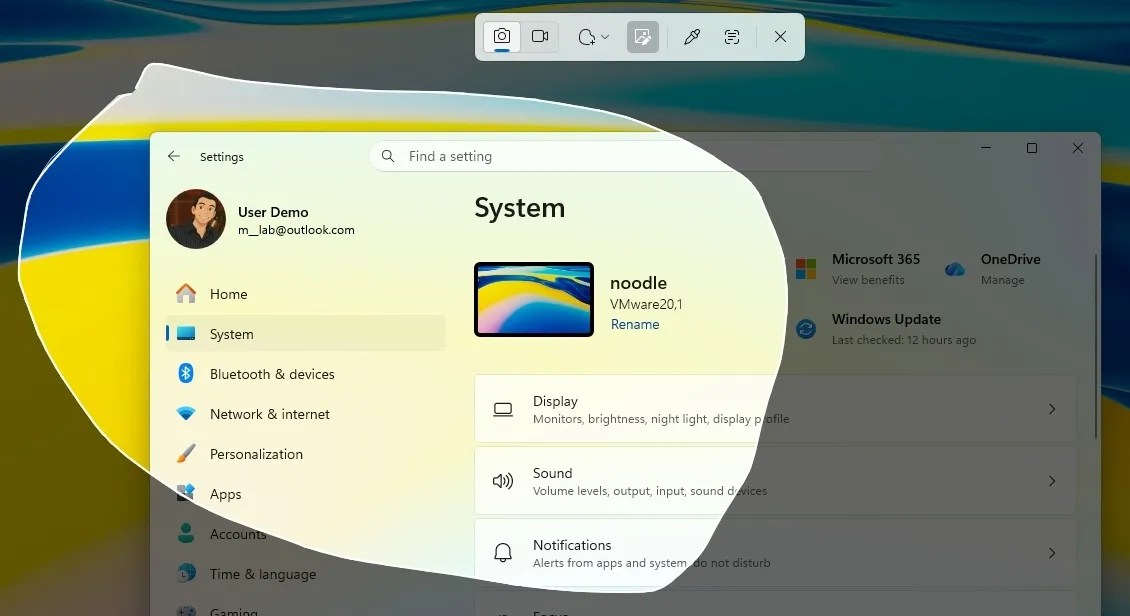Click the System sidebar monitor icon
Screen dimensions: 1130x616
[x=186, y=333]
